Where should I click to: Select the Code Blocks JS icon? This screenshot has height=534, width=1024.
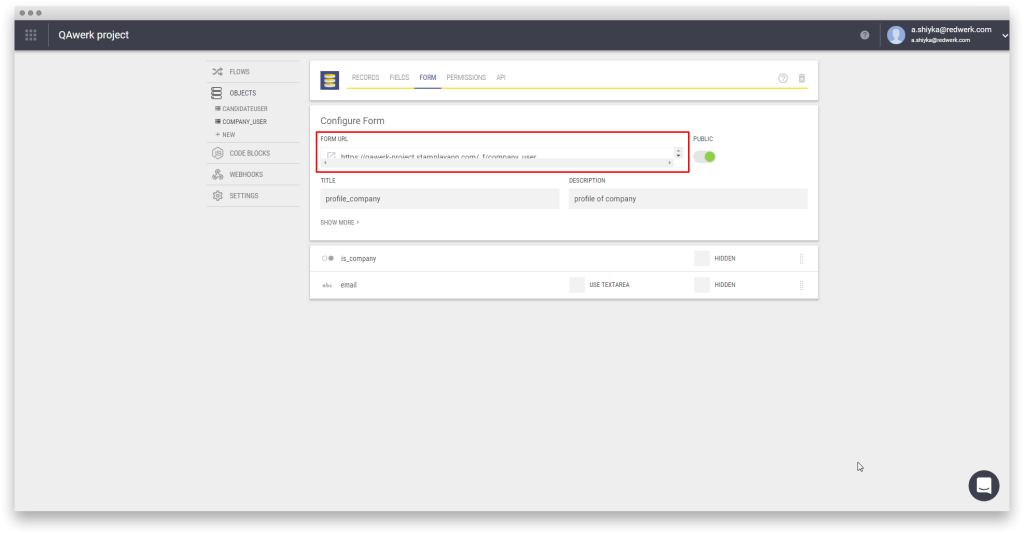pos(217,153)
